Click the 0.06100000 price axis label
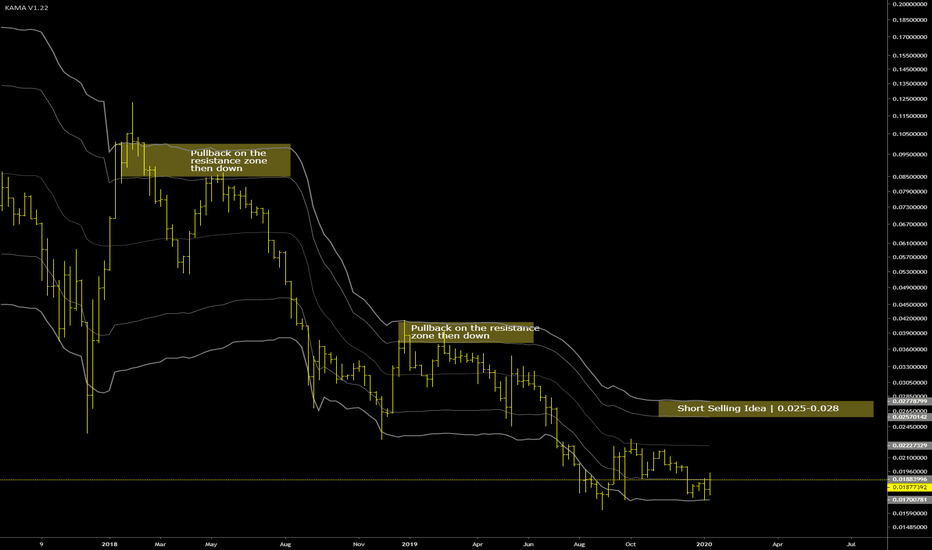932x550 pixels. tap(909, 243)
